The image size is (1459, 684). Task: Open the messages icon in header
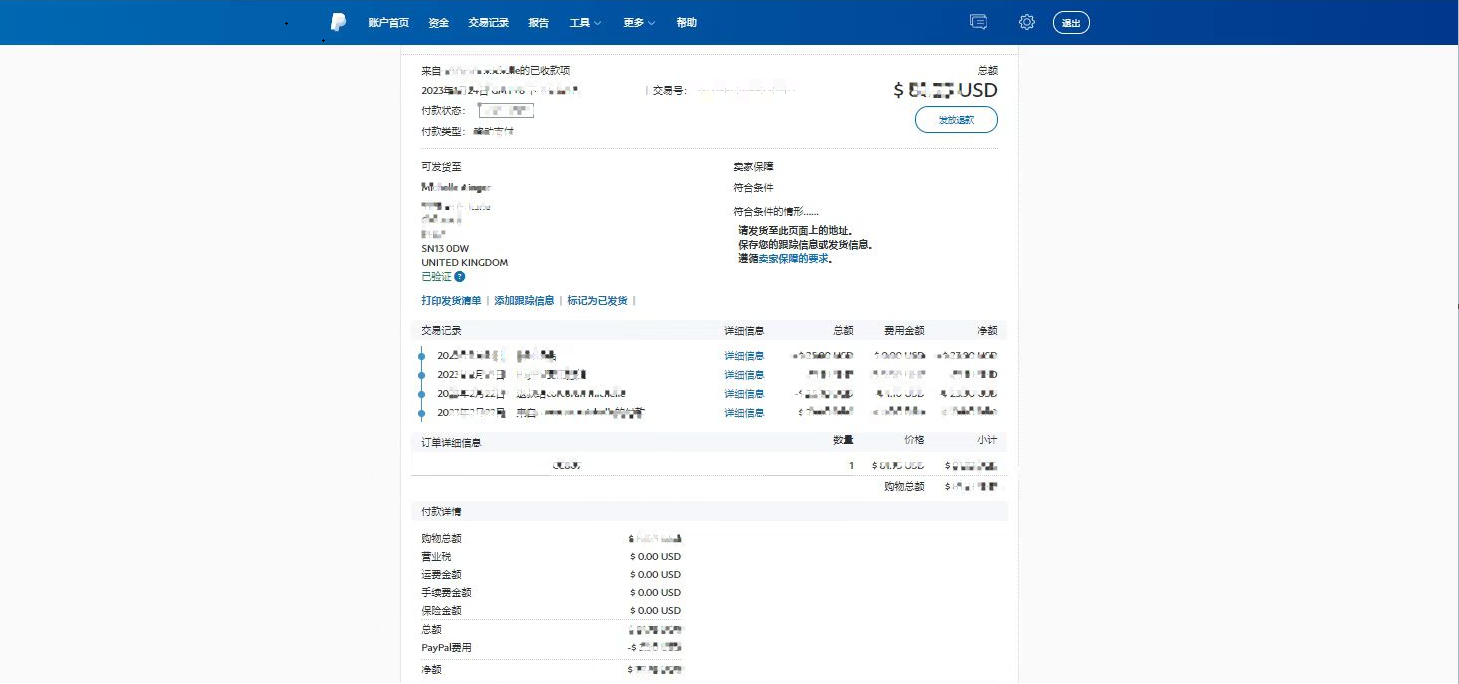click(979, 22)
